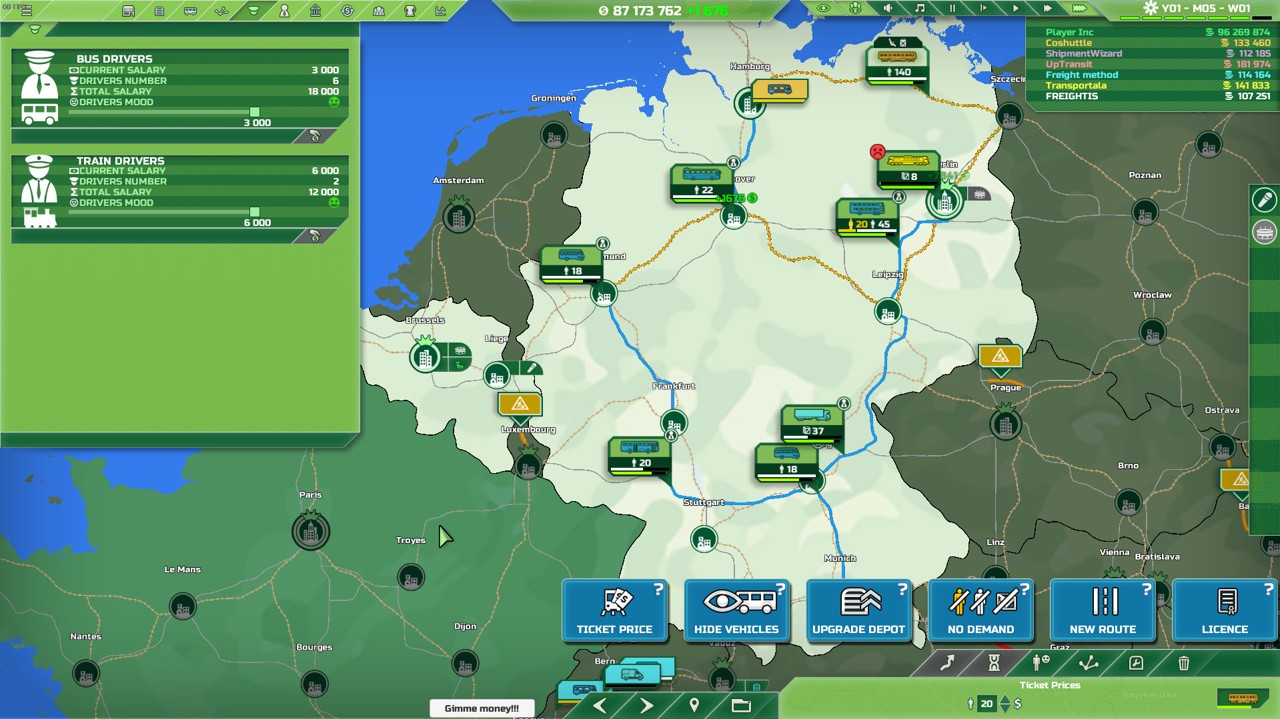Open the bank building panel
The image size is (1280, 719).
316,11
